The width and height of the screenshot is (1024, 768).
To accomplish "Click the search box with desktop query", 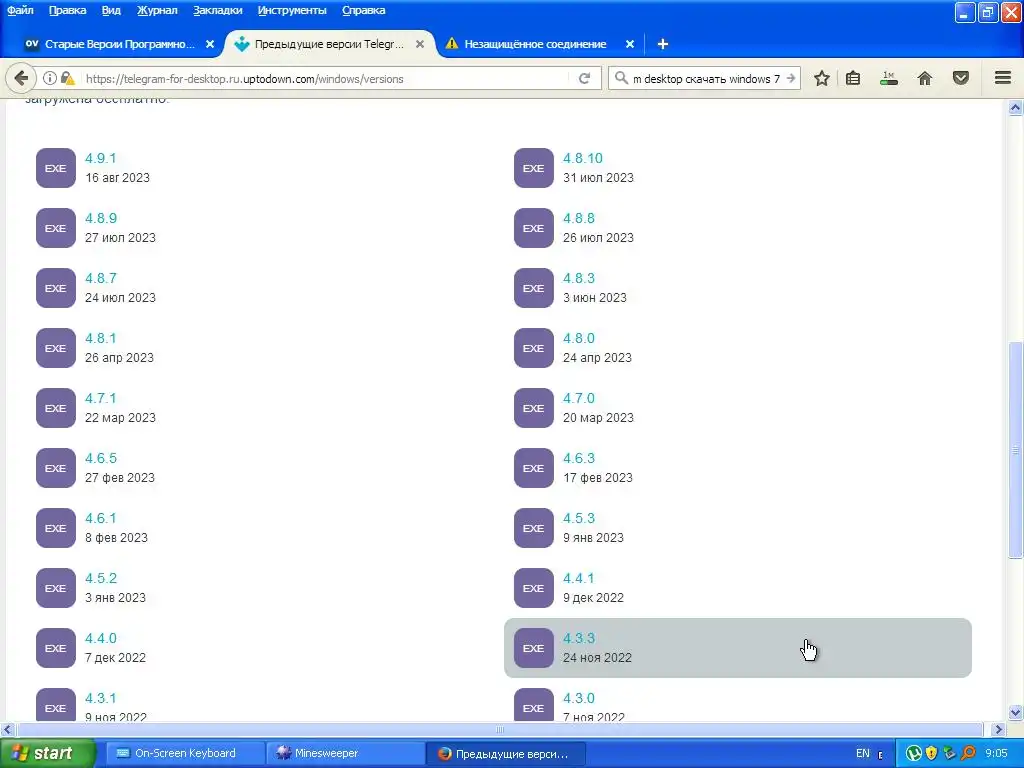I will [x=705, y=78].
